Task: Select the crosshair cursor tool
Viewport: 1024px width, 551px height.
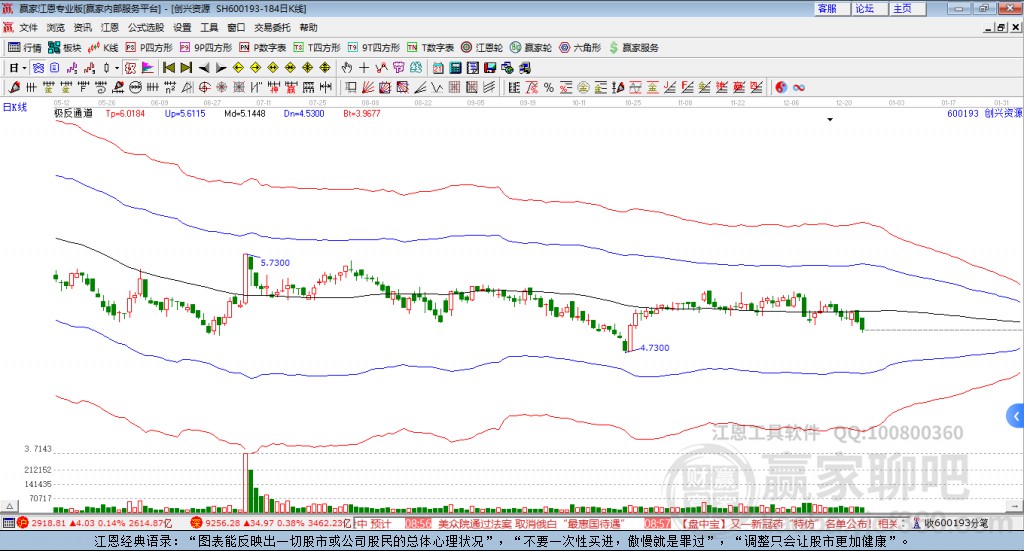Action: (364, 68)
